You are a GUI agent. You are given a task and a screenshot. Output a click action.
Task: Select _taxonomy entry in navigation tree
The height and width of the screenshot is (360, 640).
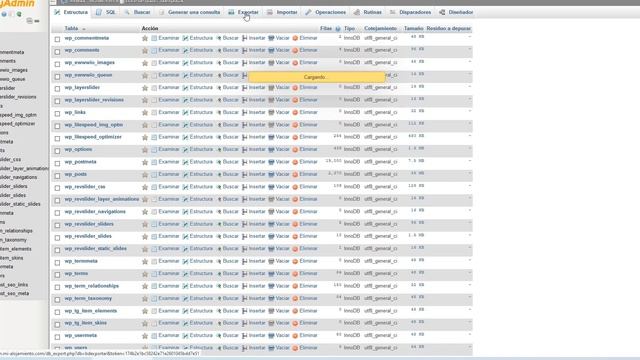13,240
